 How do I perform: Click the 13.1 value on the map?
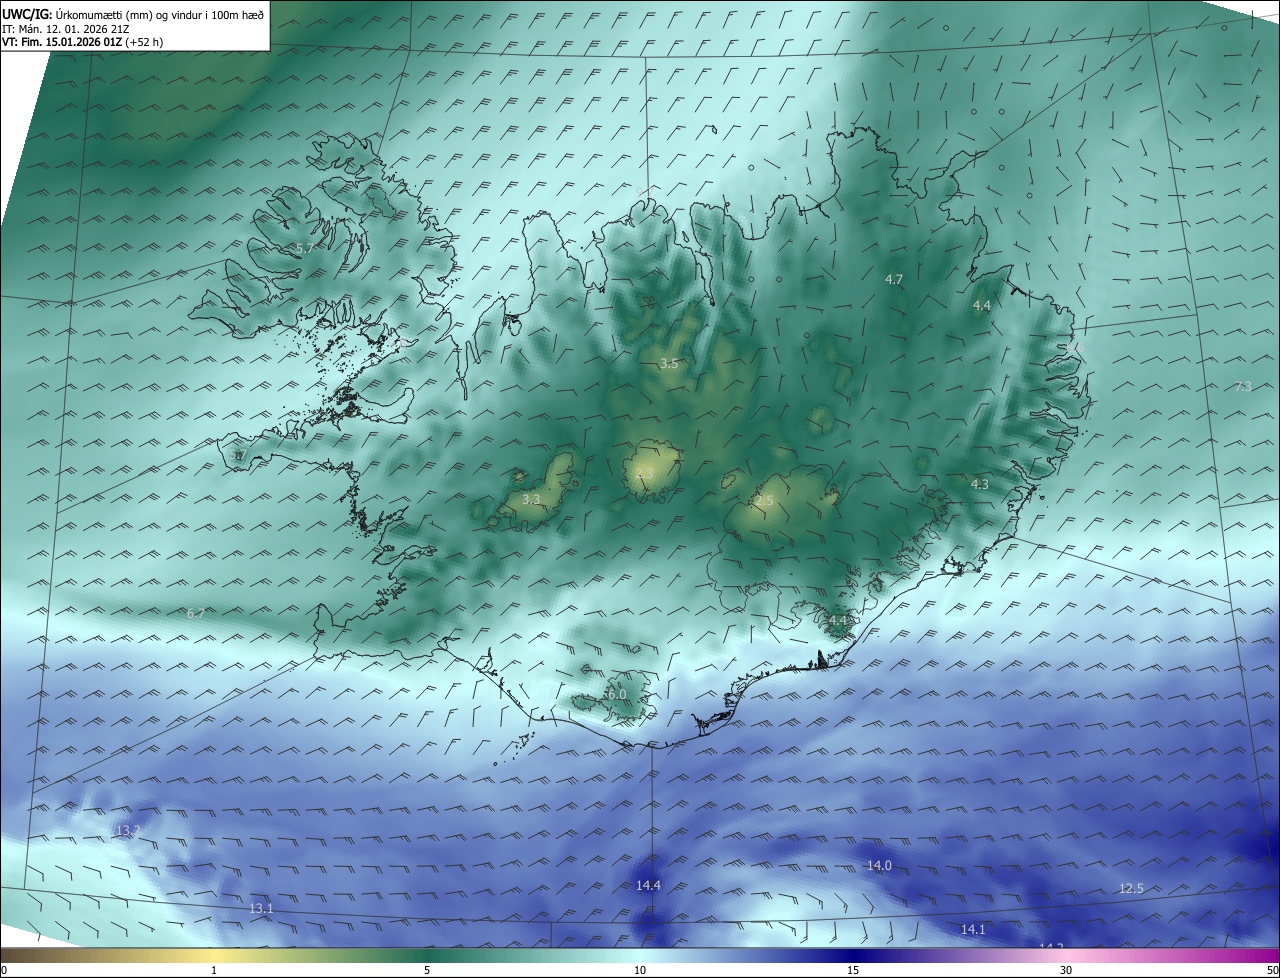261,908
